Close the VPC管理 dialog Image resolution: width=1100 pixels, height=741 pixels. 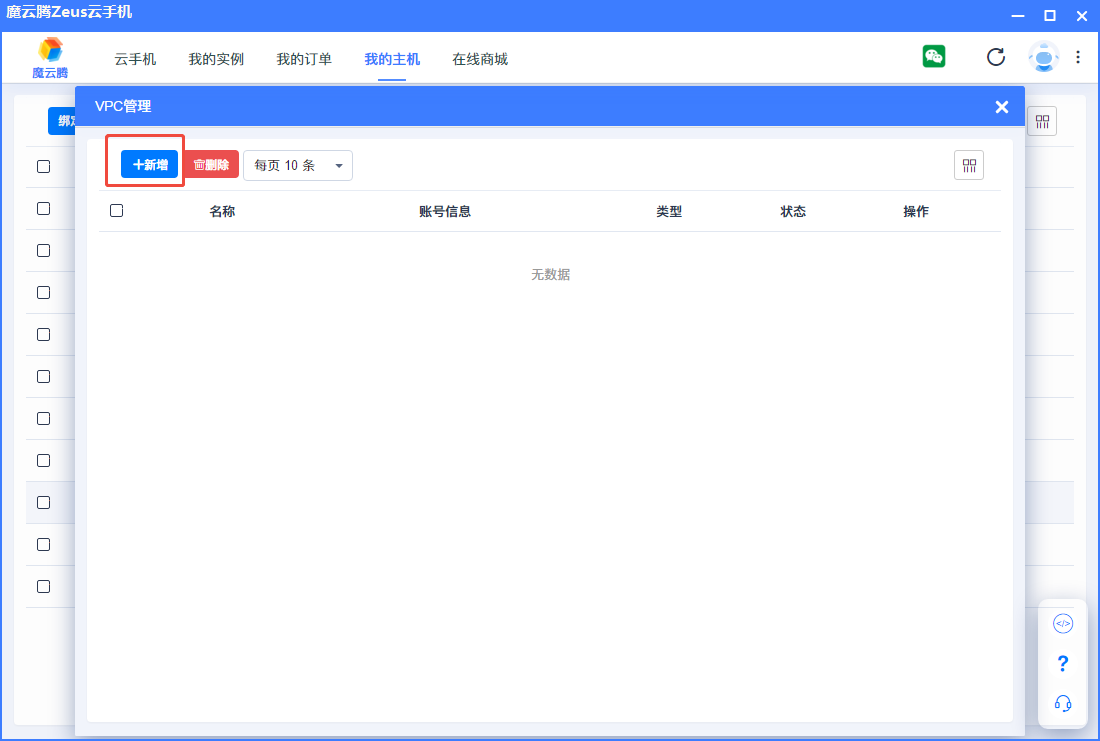pos(1001,107)
